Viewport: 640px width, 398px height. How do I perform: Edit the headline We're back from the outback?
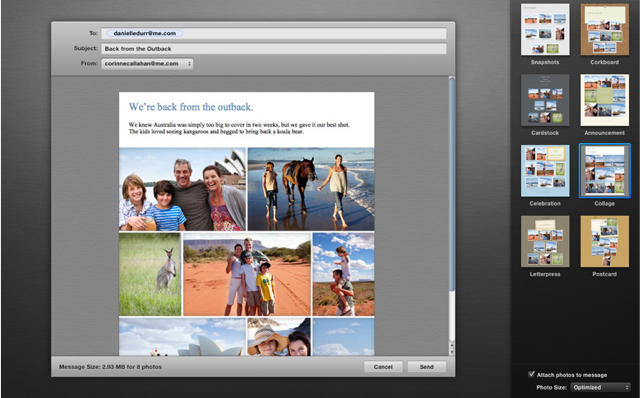[x=191, y=107]
